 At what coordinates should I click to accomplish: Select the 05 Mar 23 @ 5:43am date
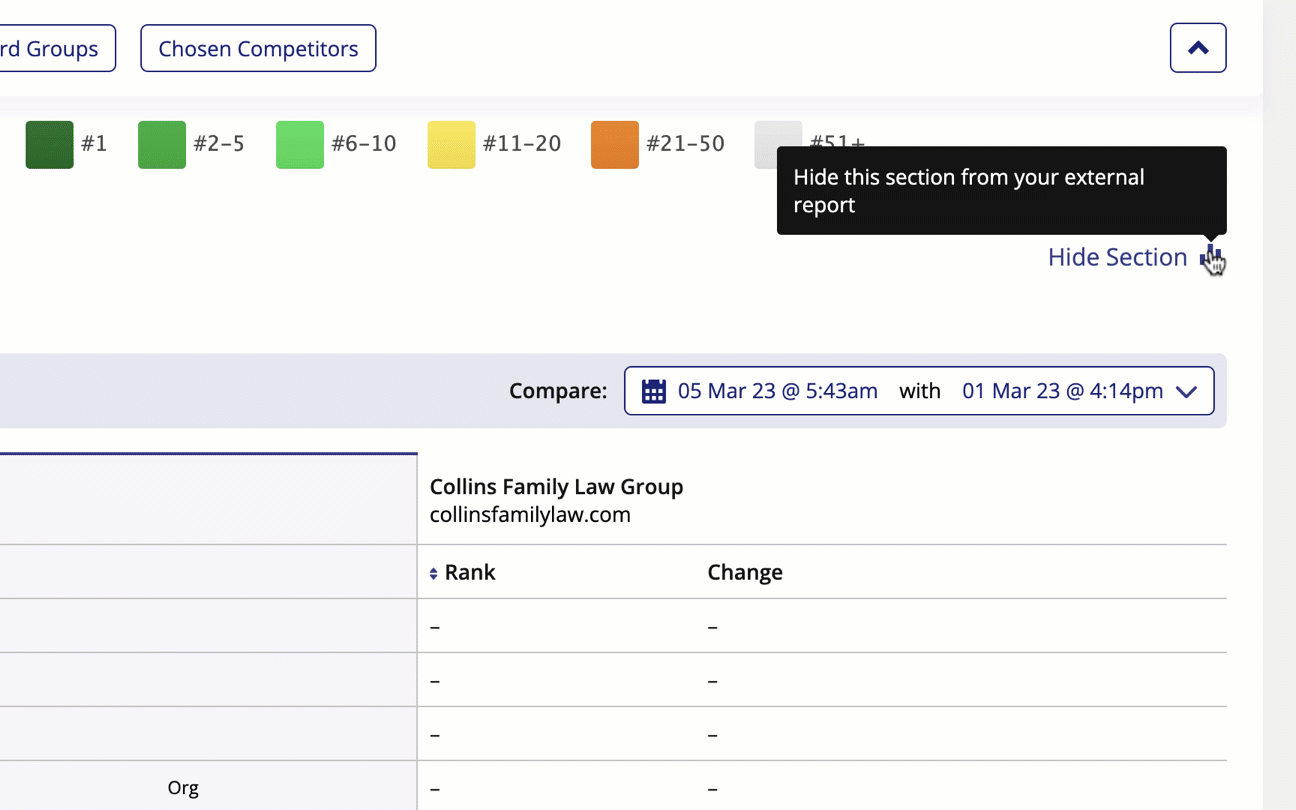tap(777, 391)
